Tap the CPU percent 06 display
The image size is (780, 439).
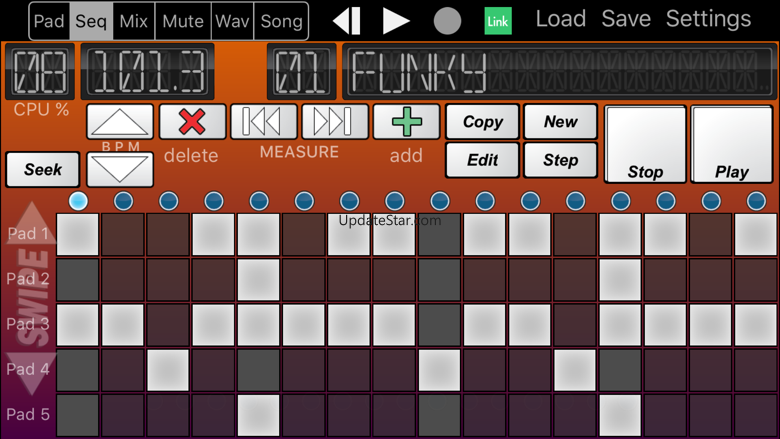(40, 72)
